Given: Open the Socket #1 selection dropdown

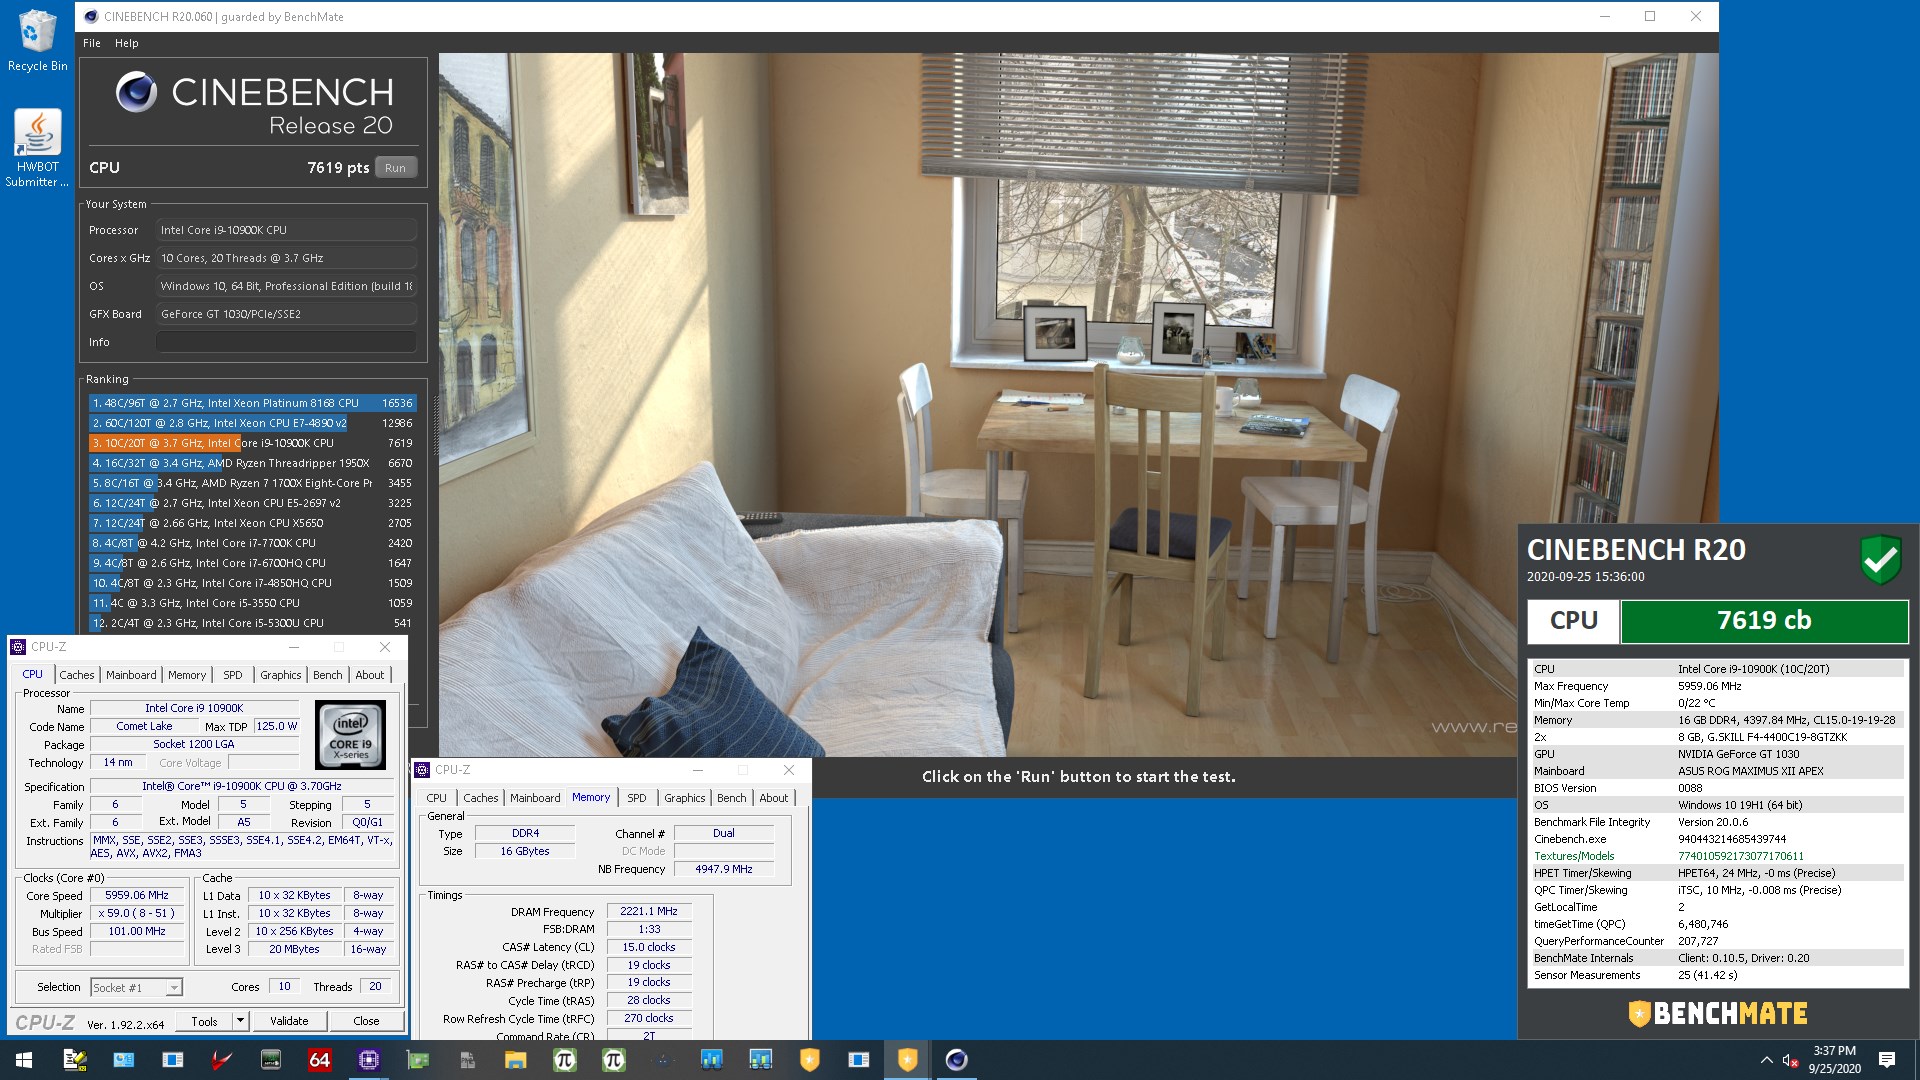Looking at the screenshot, I should [136, 987].
